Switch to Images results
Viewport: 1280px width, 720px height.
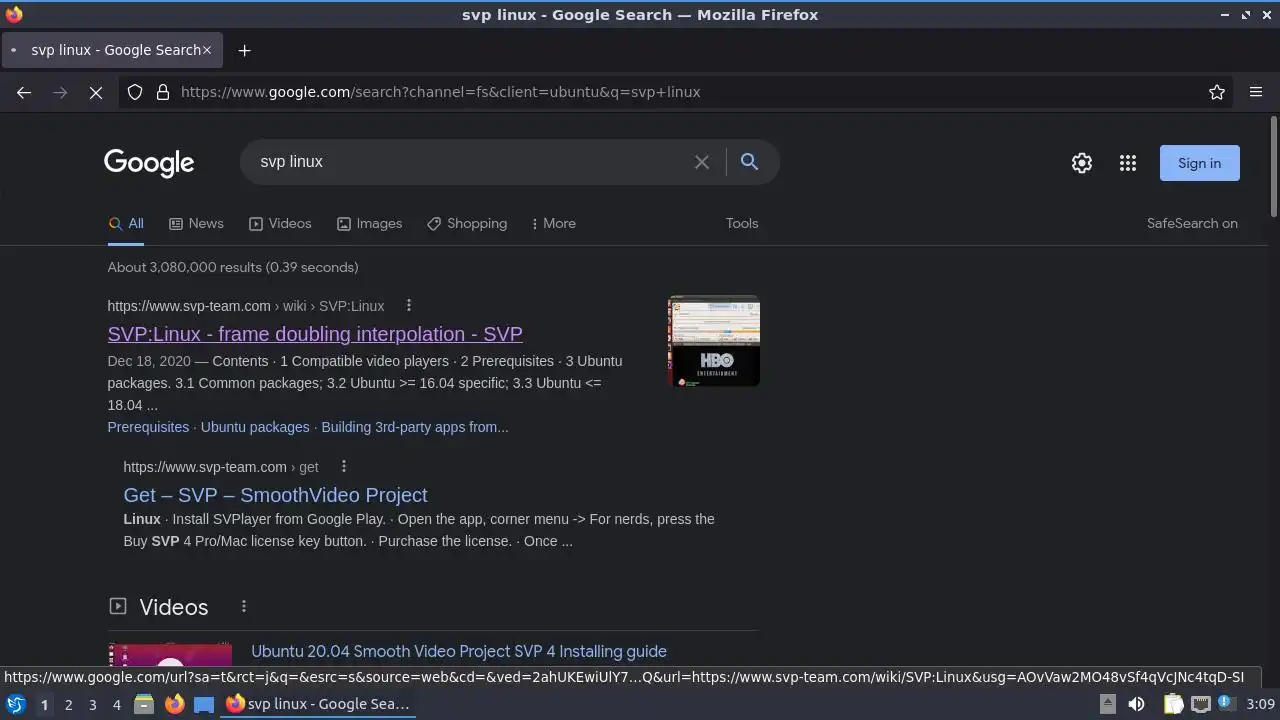pyautogui.click(x=369, y=224)
